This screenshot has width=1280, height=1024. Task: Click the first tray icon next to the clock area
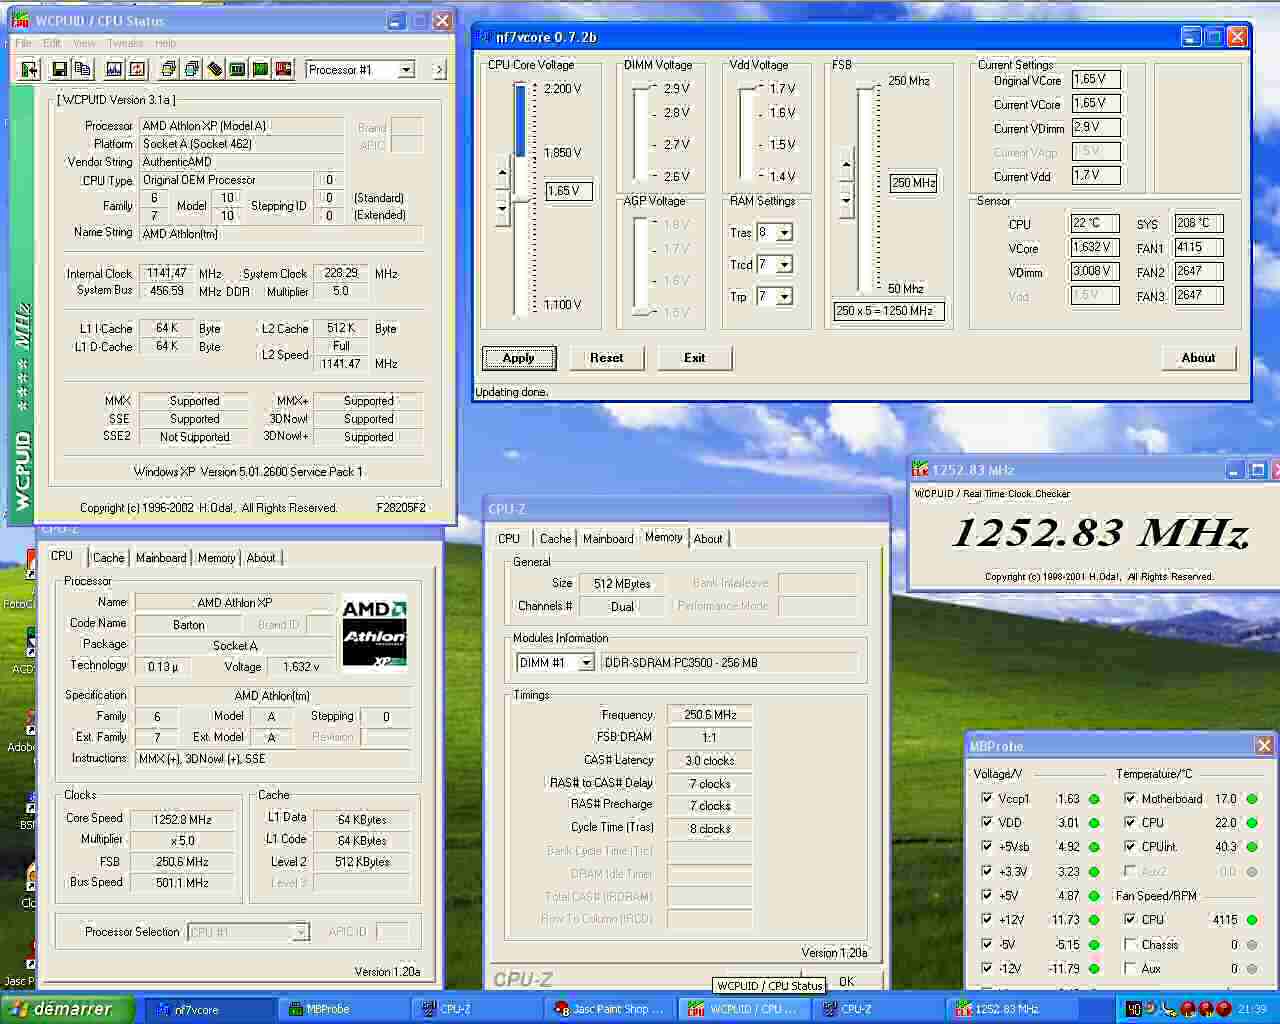pyautogui.click(x=1134, y=1009)
